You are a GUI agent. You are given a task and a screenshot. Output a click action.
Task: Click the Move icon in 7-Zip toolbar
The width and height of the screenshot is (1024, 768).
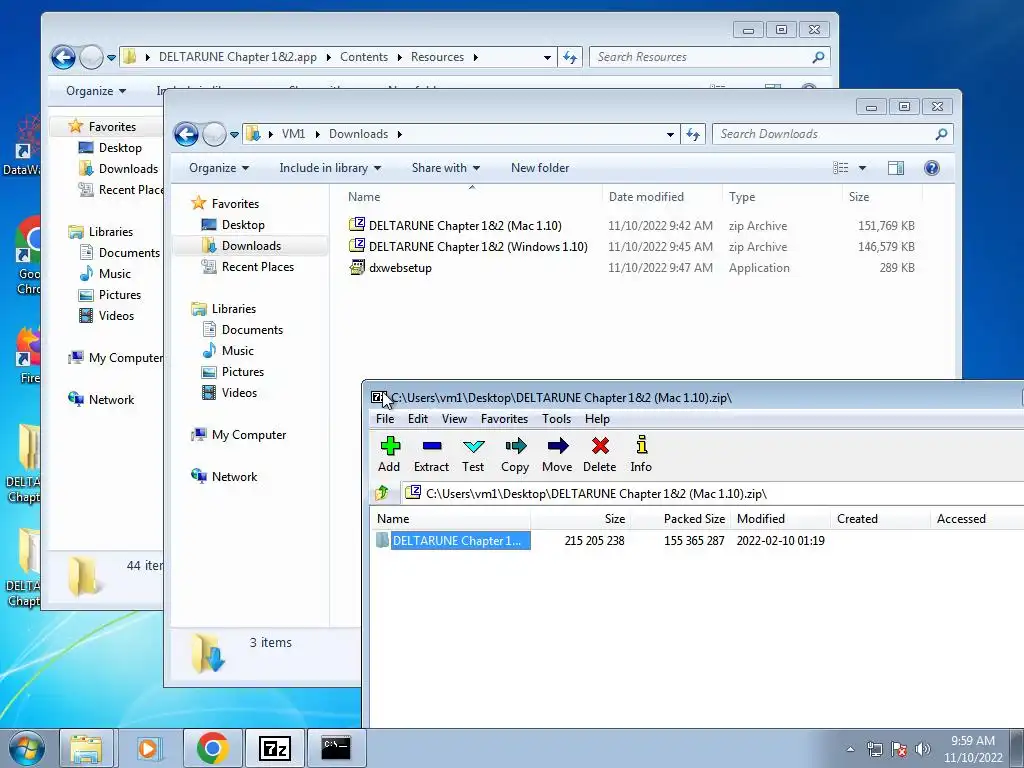tap(557, 455)
